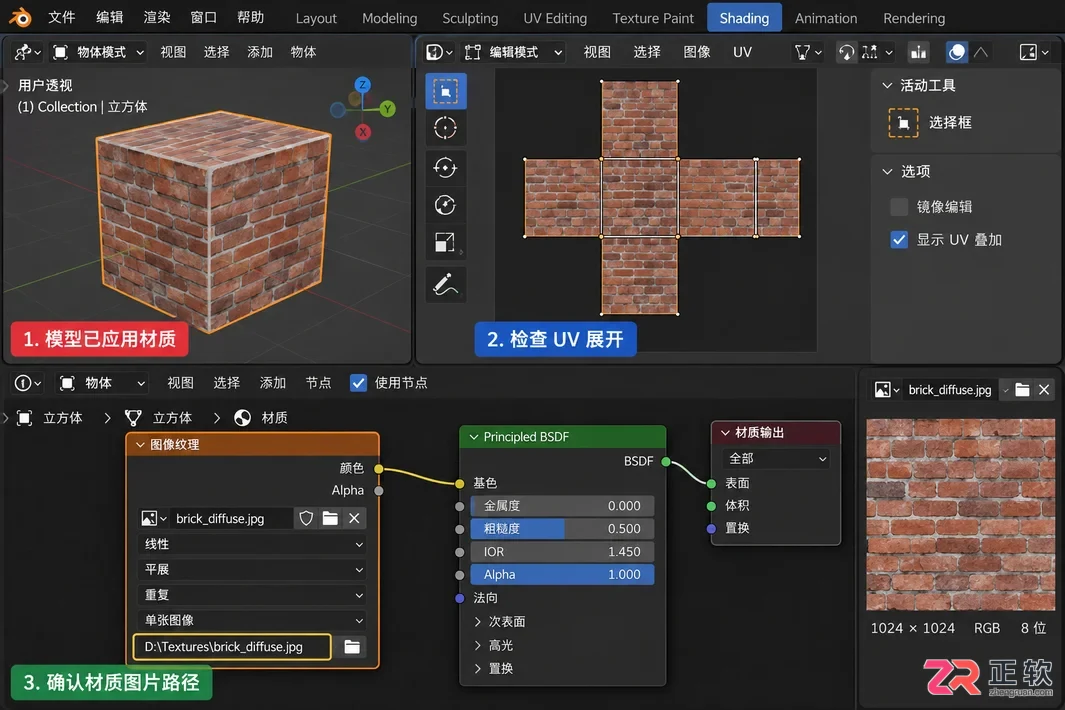Open UV editor type menu icon
Viewport: 1065px width, 710px height.
point(439,52)
